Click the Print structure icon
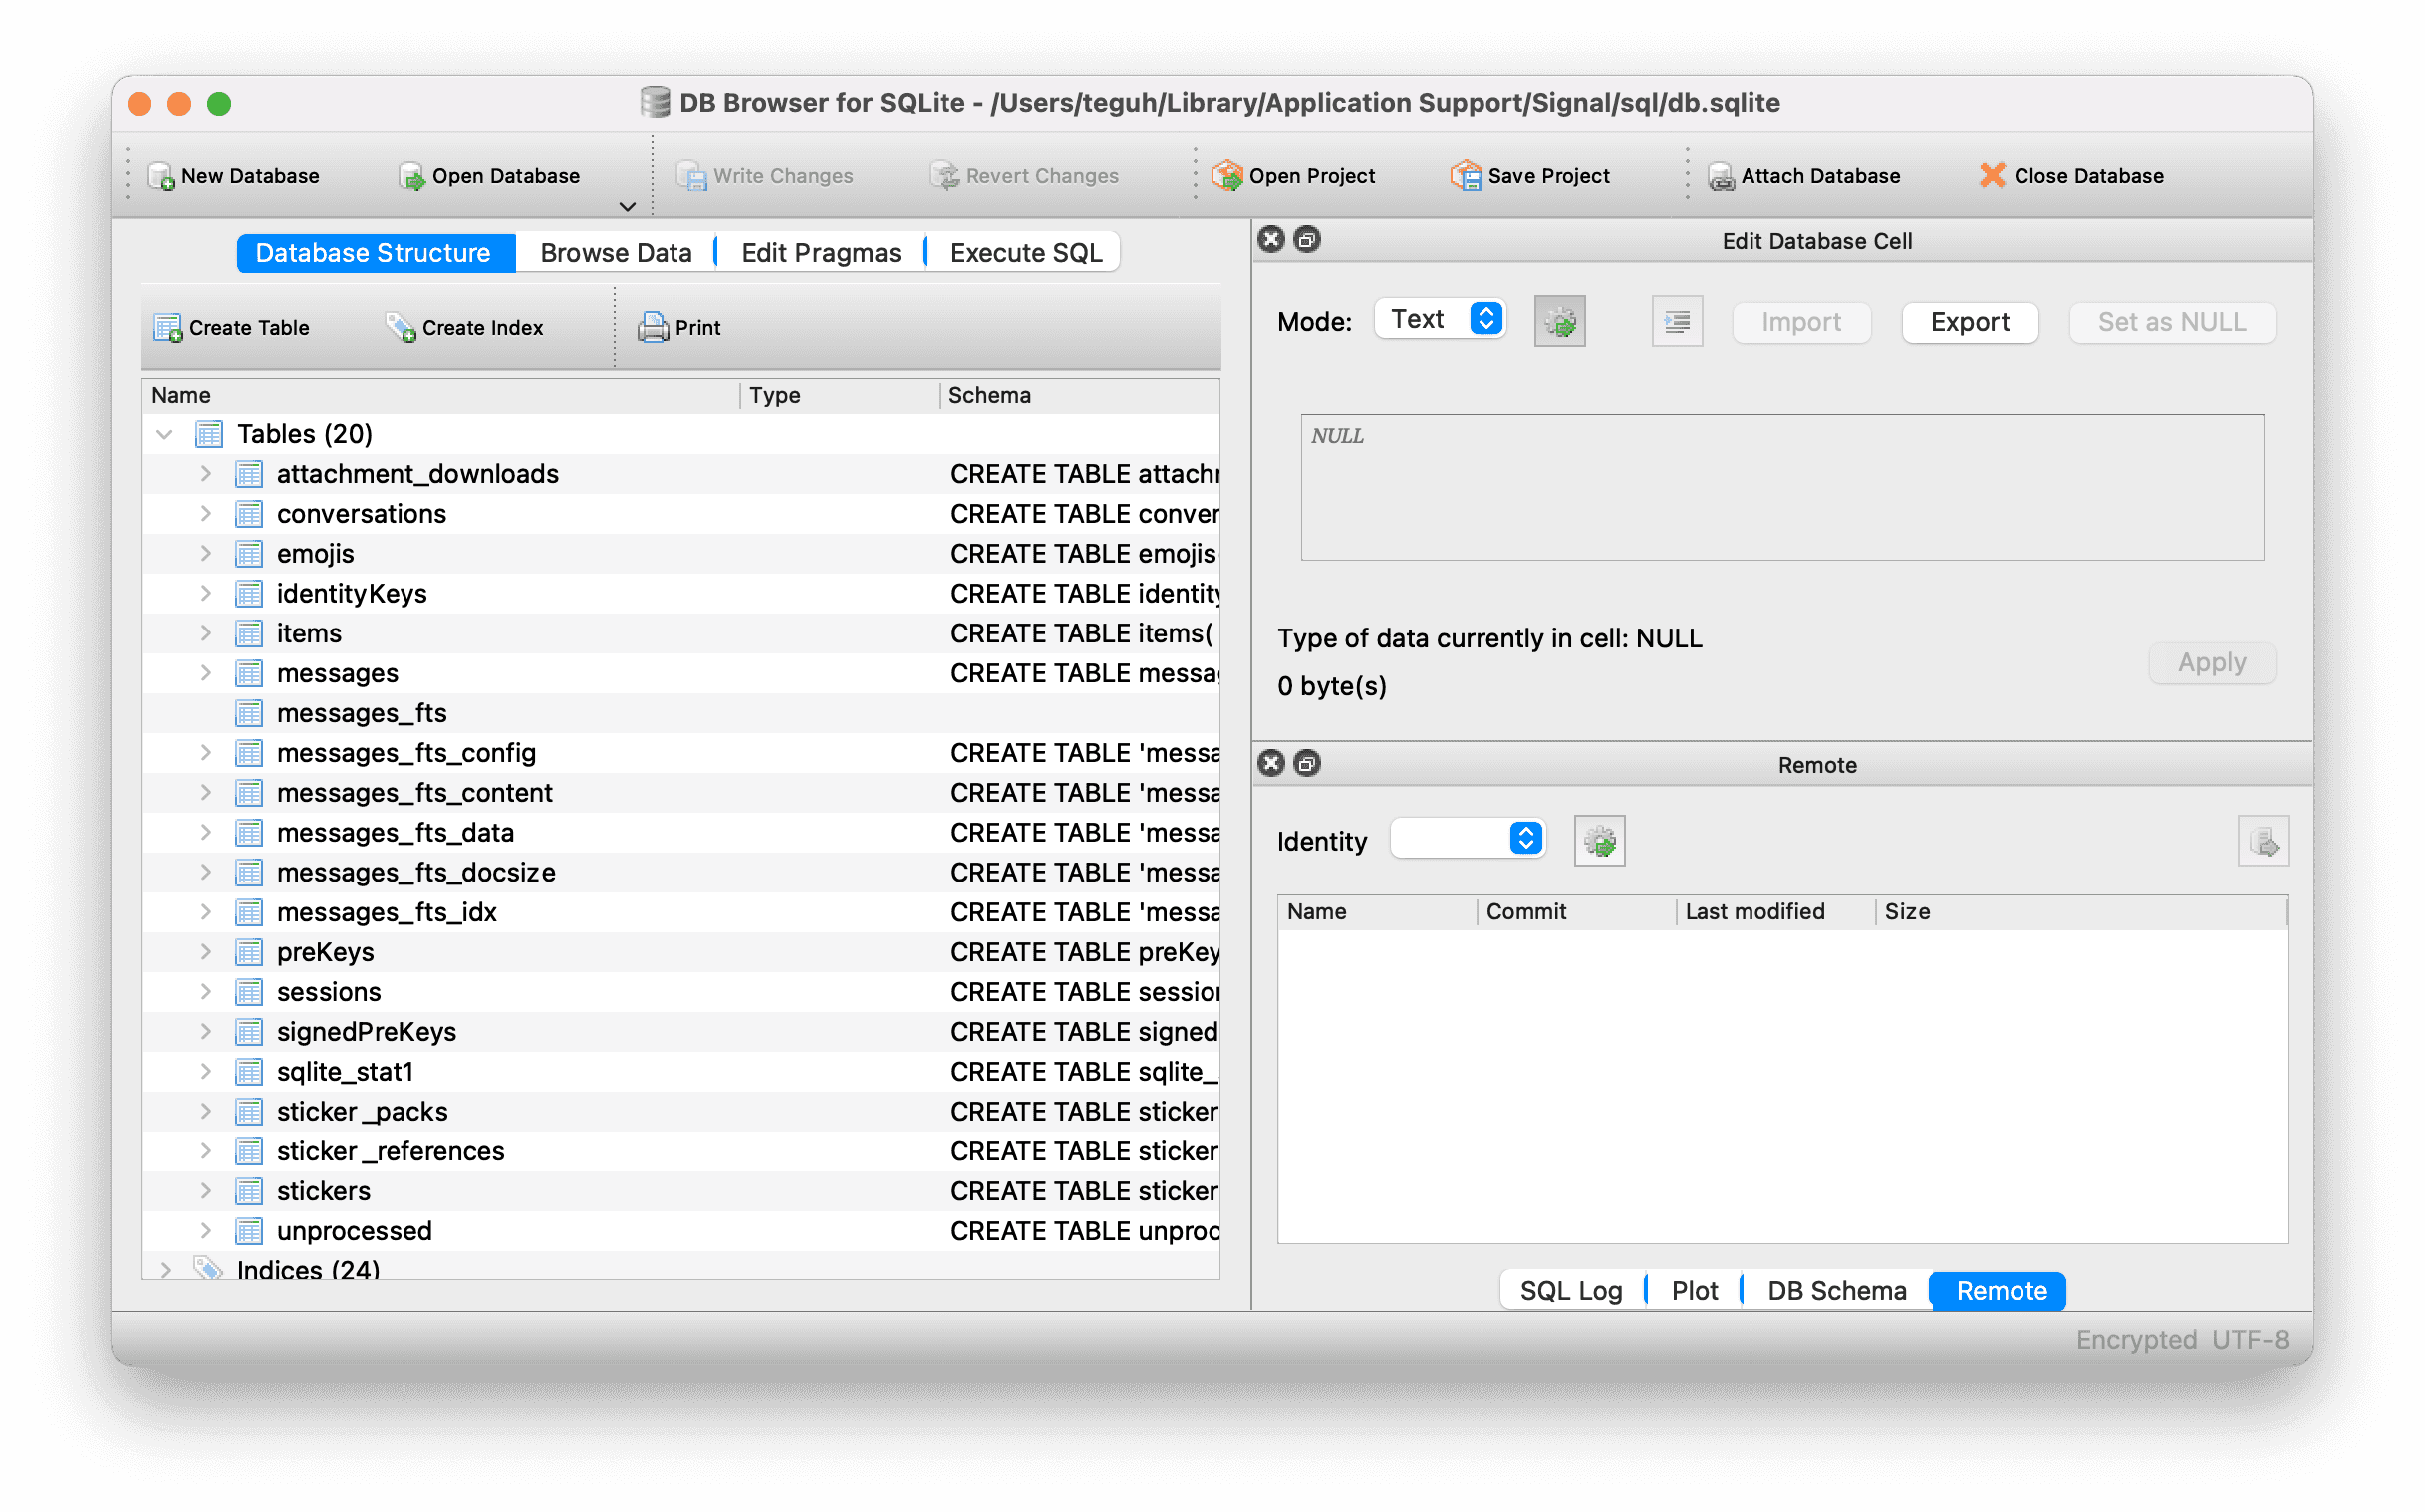2425x1512 pixels. (x=653, y=328)
